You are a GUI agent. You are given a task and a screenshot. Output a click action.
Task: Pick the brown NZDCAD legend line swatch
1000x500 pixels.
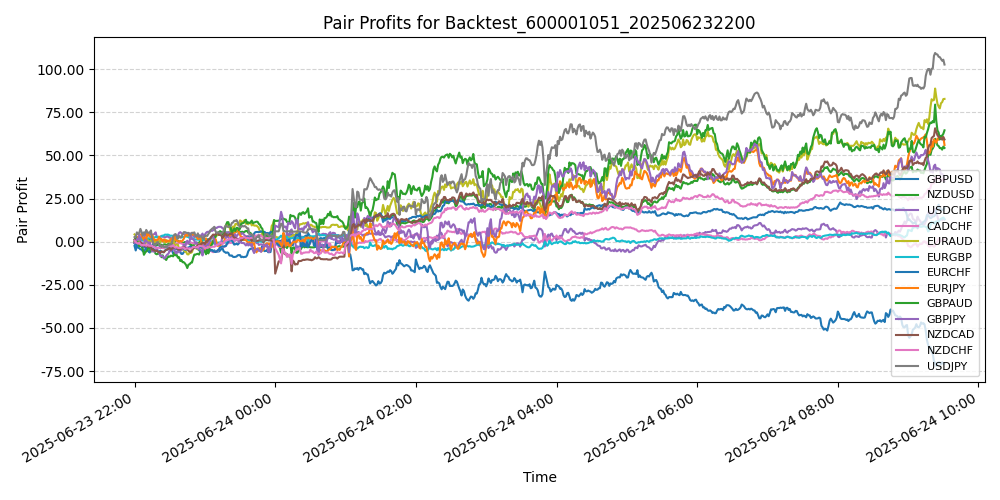coord(908,334)
